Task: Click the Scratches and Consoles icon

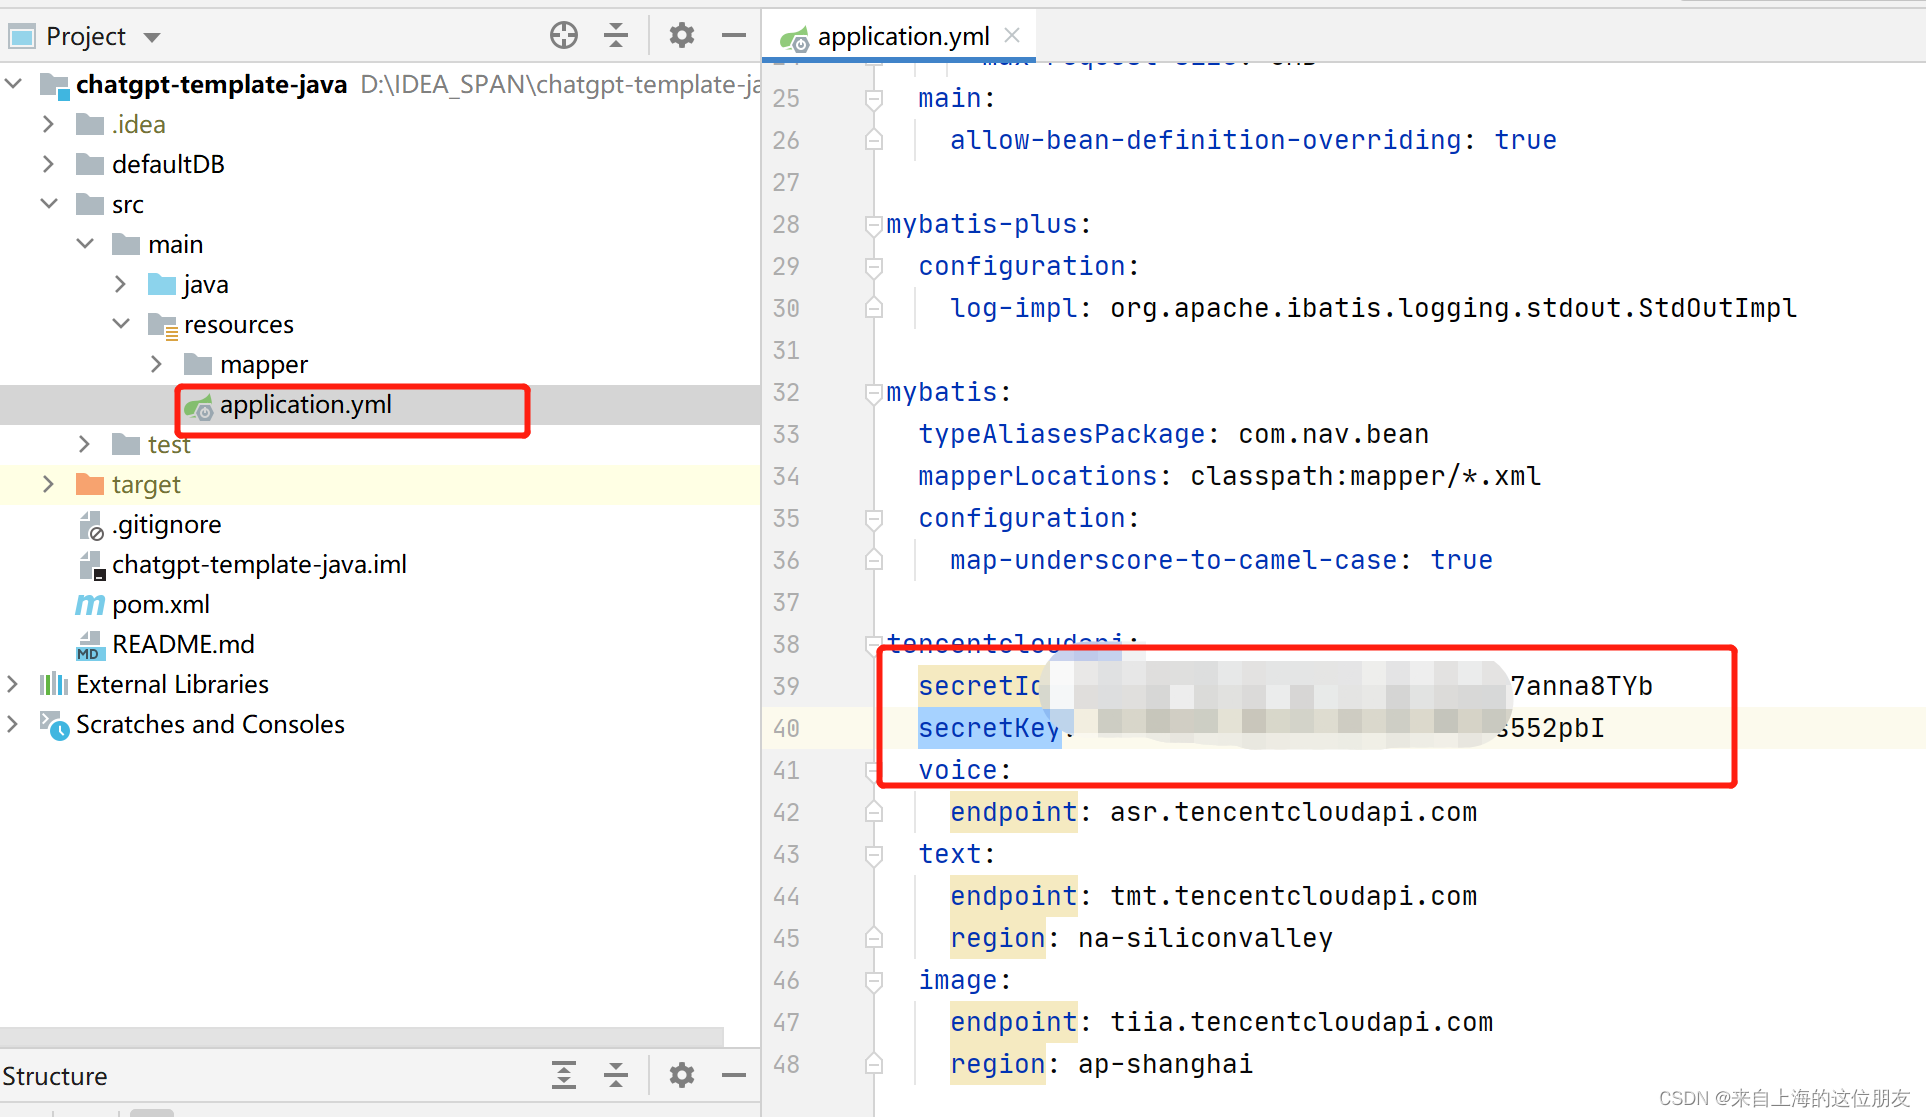Action: tap(54, 725)
